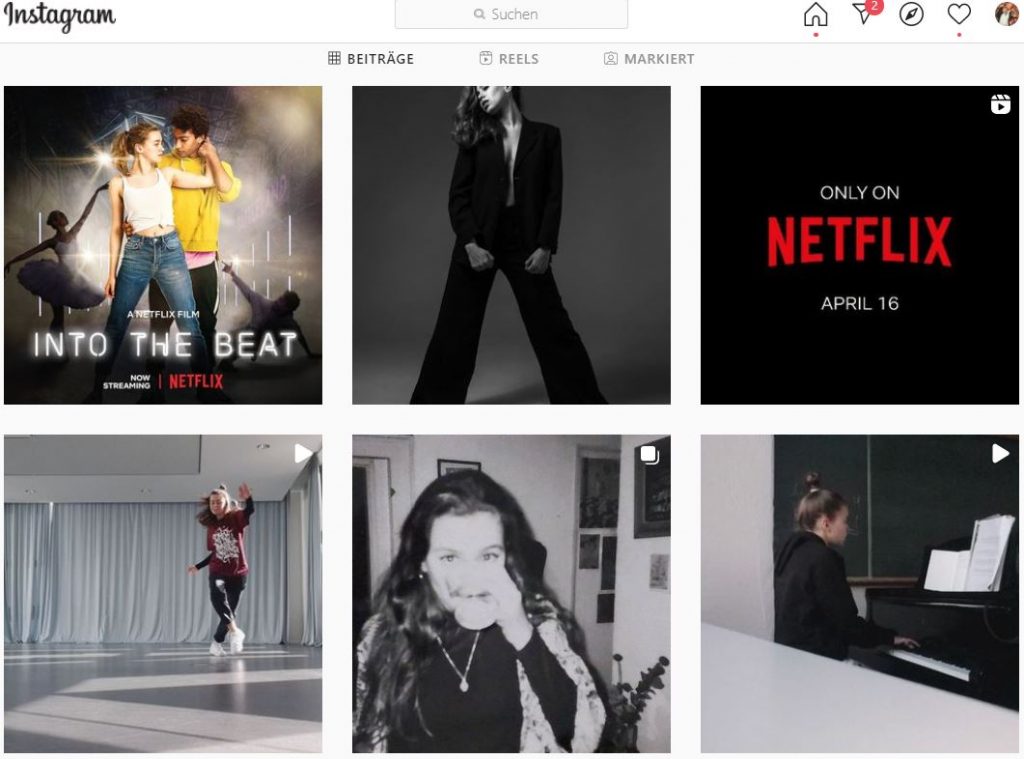The height and width of the screenshot is (759, 1024).
Task: Open the Home feed icon
Action: tap(816, 15)
